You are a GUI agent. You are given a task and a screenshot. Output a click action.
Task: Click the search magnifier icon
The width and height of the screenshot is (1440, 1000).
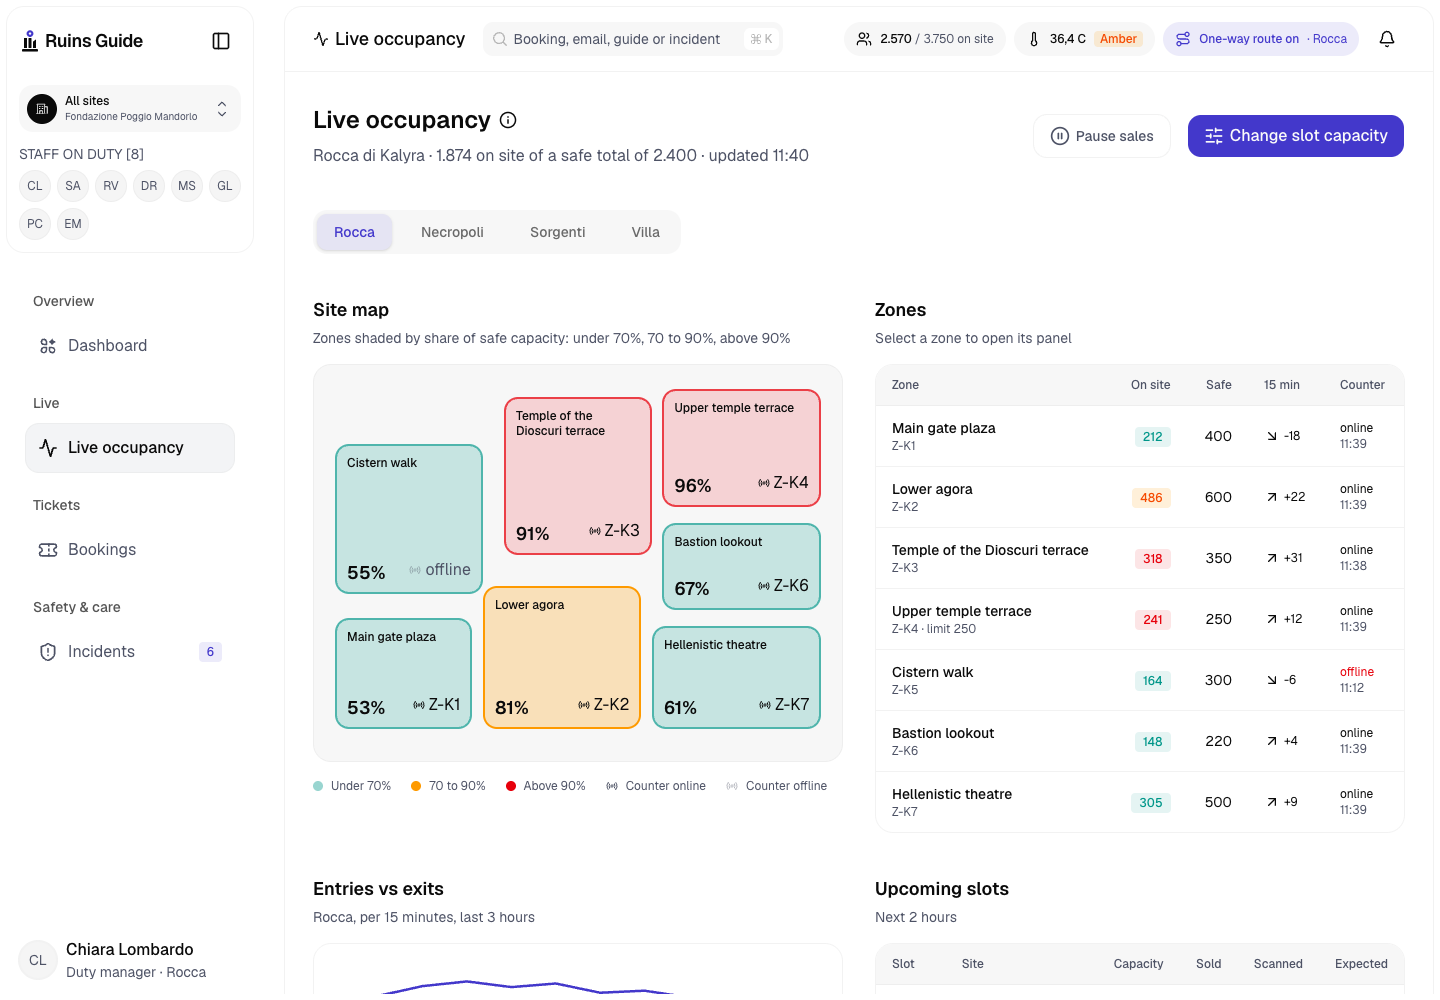[x=499, y=39]
